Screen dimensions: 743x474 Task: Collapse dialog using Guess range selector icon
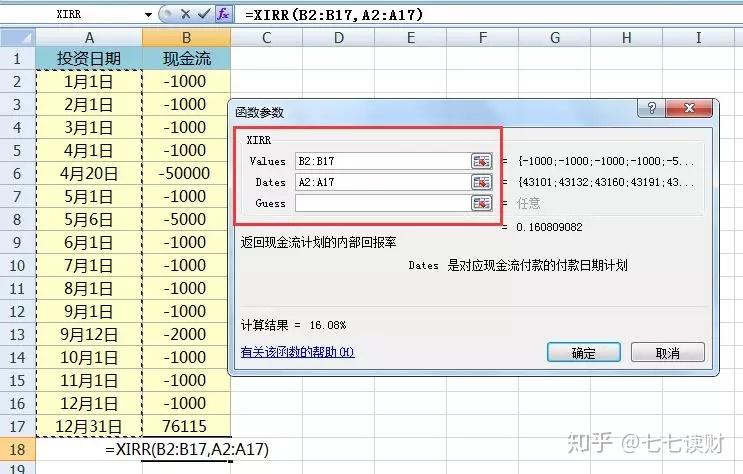(481, 203)
